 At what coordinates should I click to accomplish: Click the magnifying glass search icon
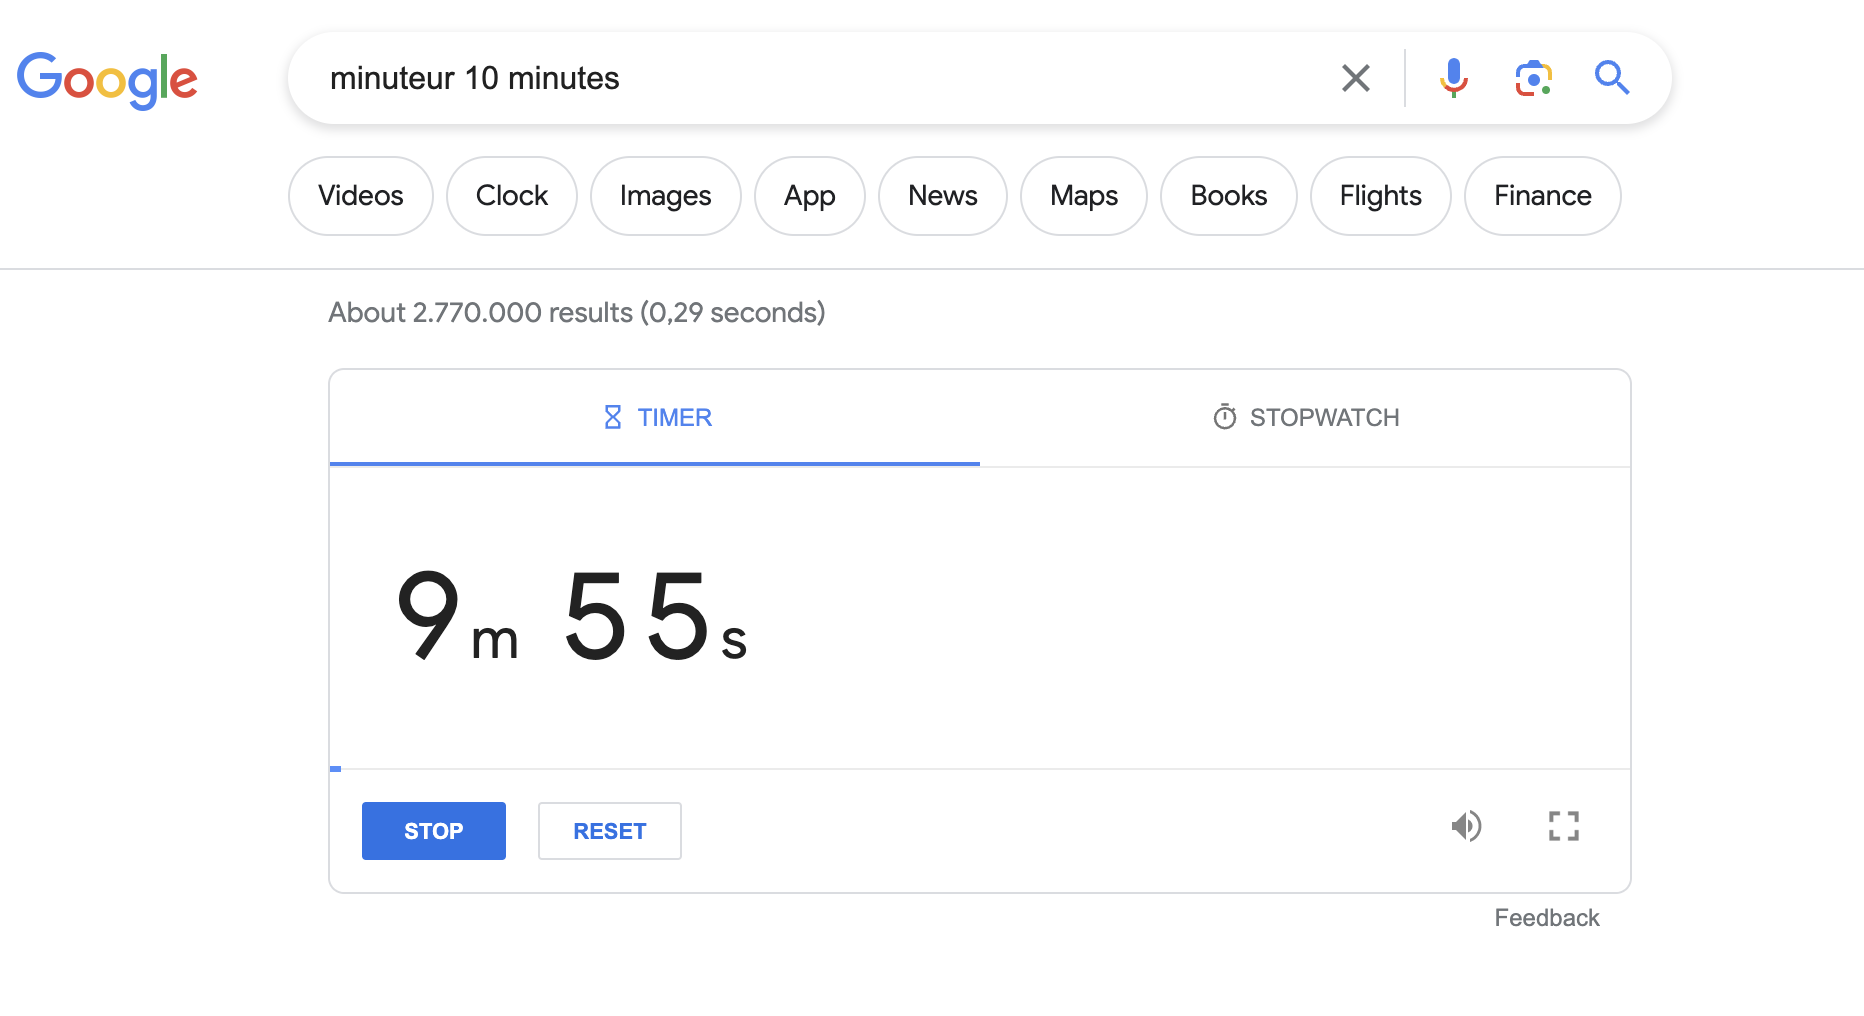click(1611, 77)
